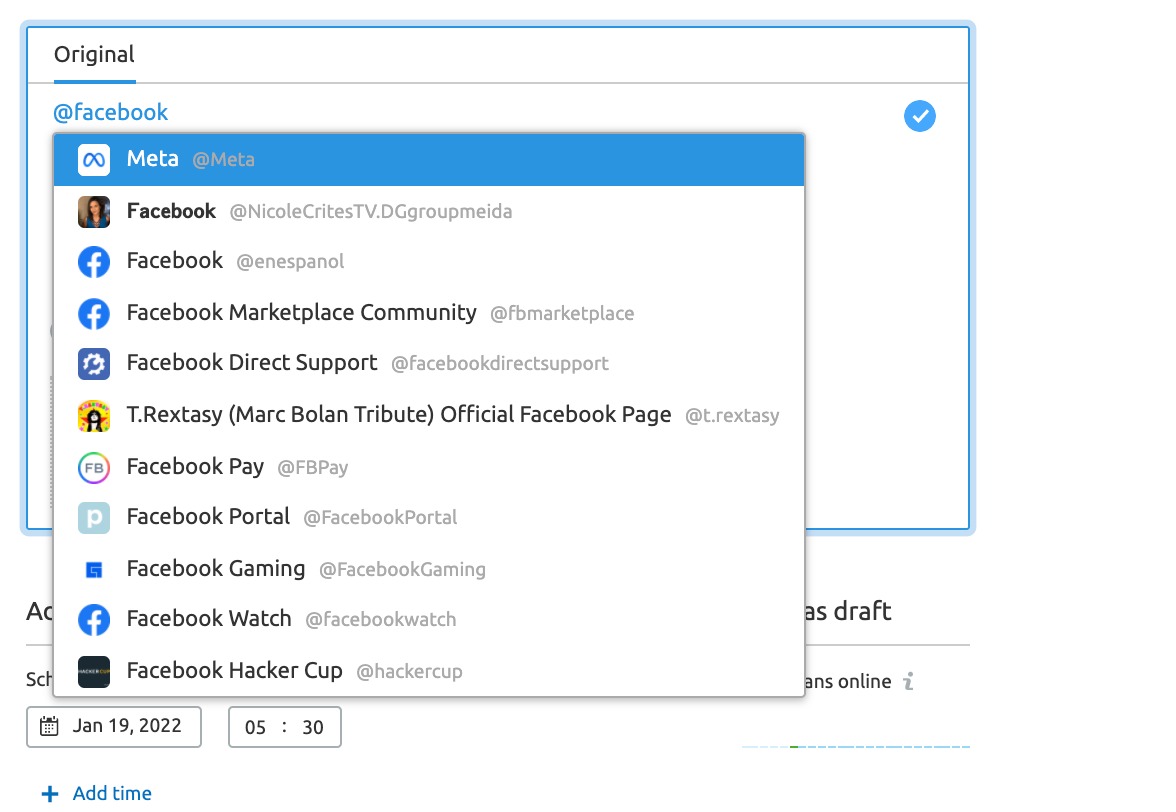Click the Facebook Portal logo icon
Viewport: 1176px width, 812px height.
pos(94,518)
